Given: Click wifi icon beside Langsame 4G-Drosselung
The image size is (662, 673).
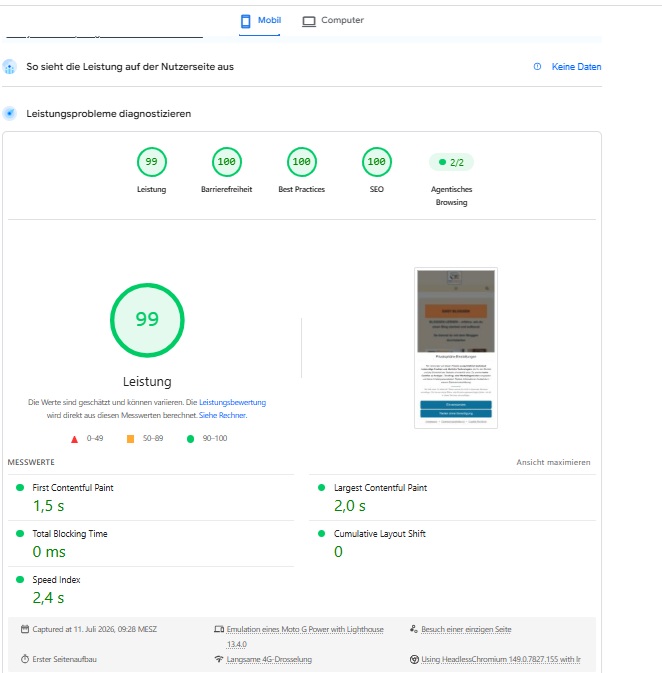Looking at the screenshot, I should click(x=219, y=659).
